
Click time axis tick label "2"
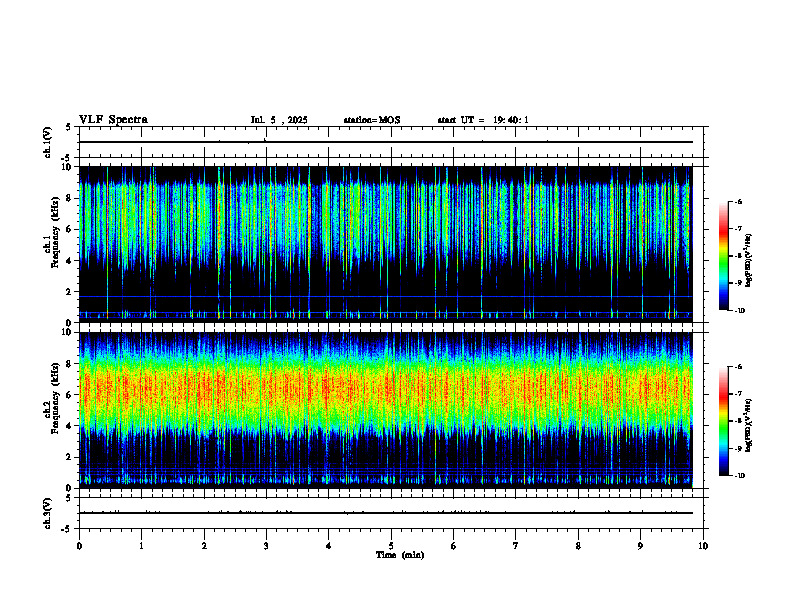coord(204,546)
